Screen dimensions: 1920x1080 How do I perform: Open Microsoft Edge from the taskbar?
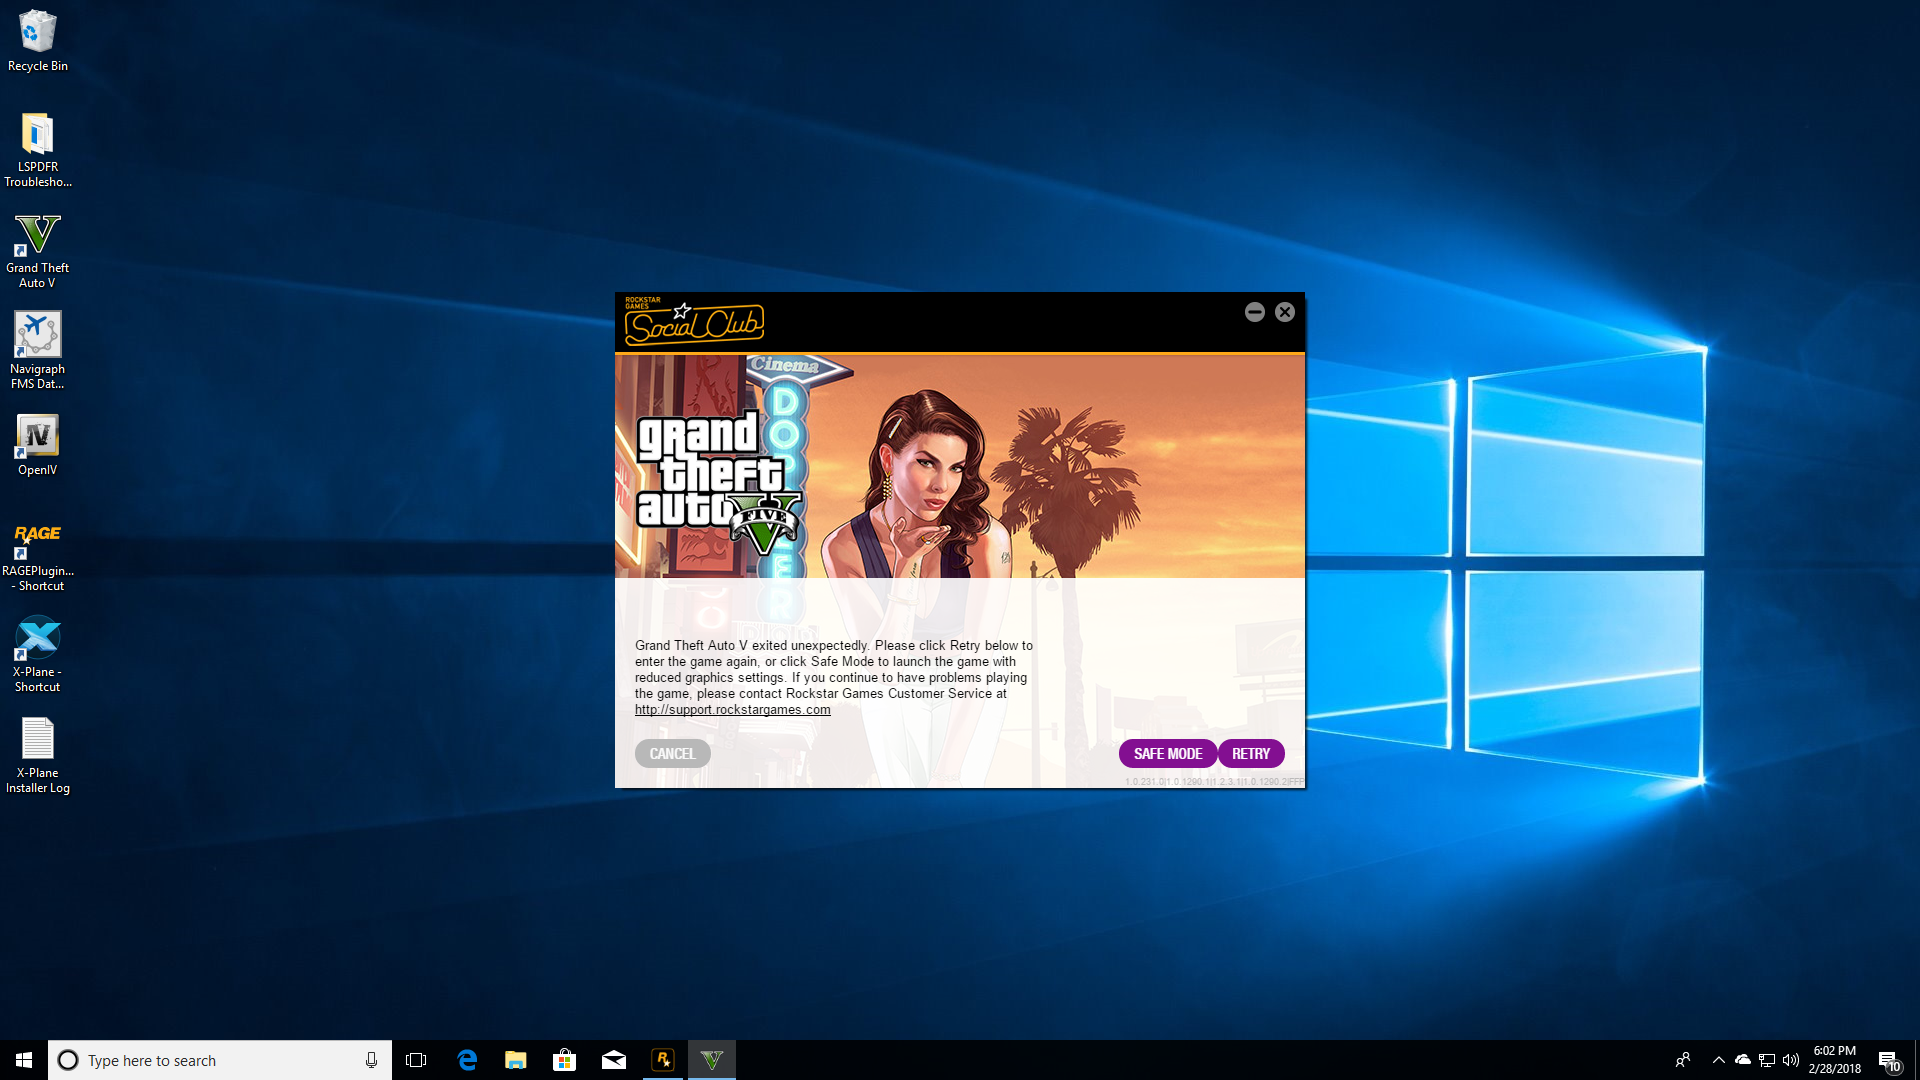click(467, 1060)
